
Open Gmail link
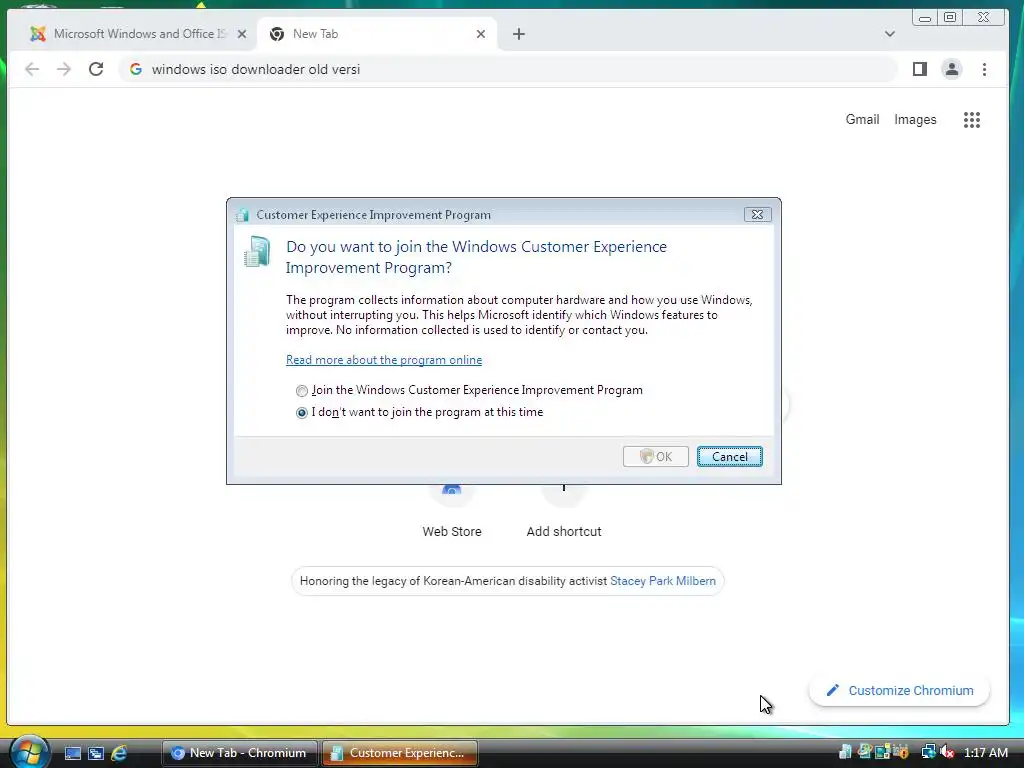[x=862, y=120]
